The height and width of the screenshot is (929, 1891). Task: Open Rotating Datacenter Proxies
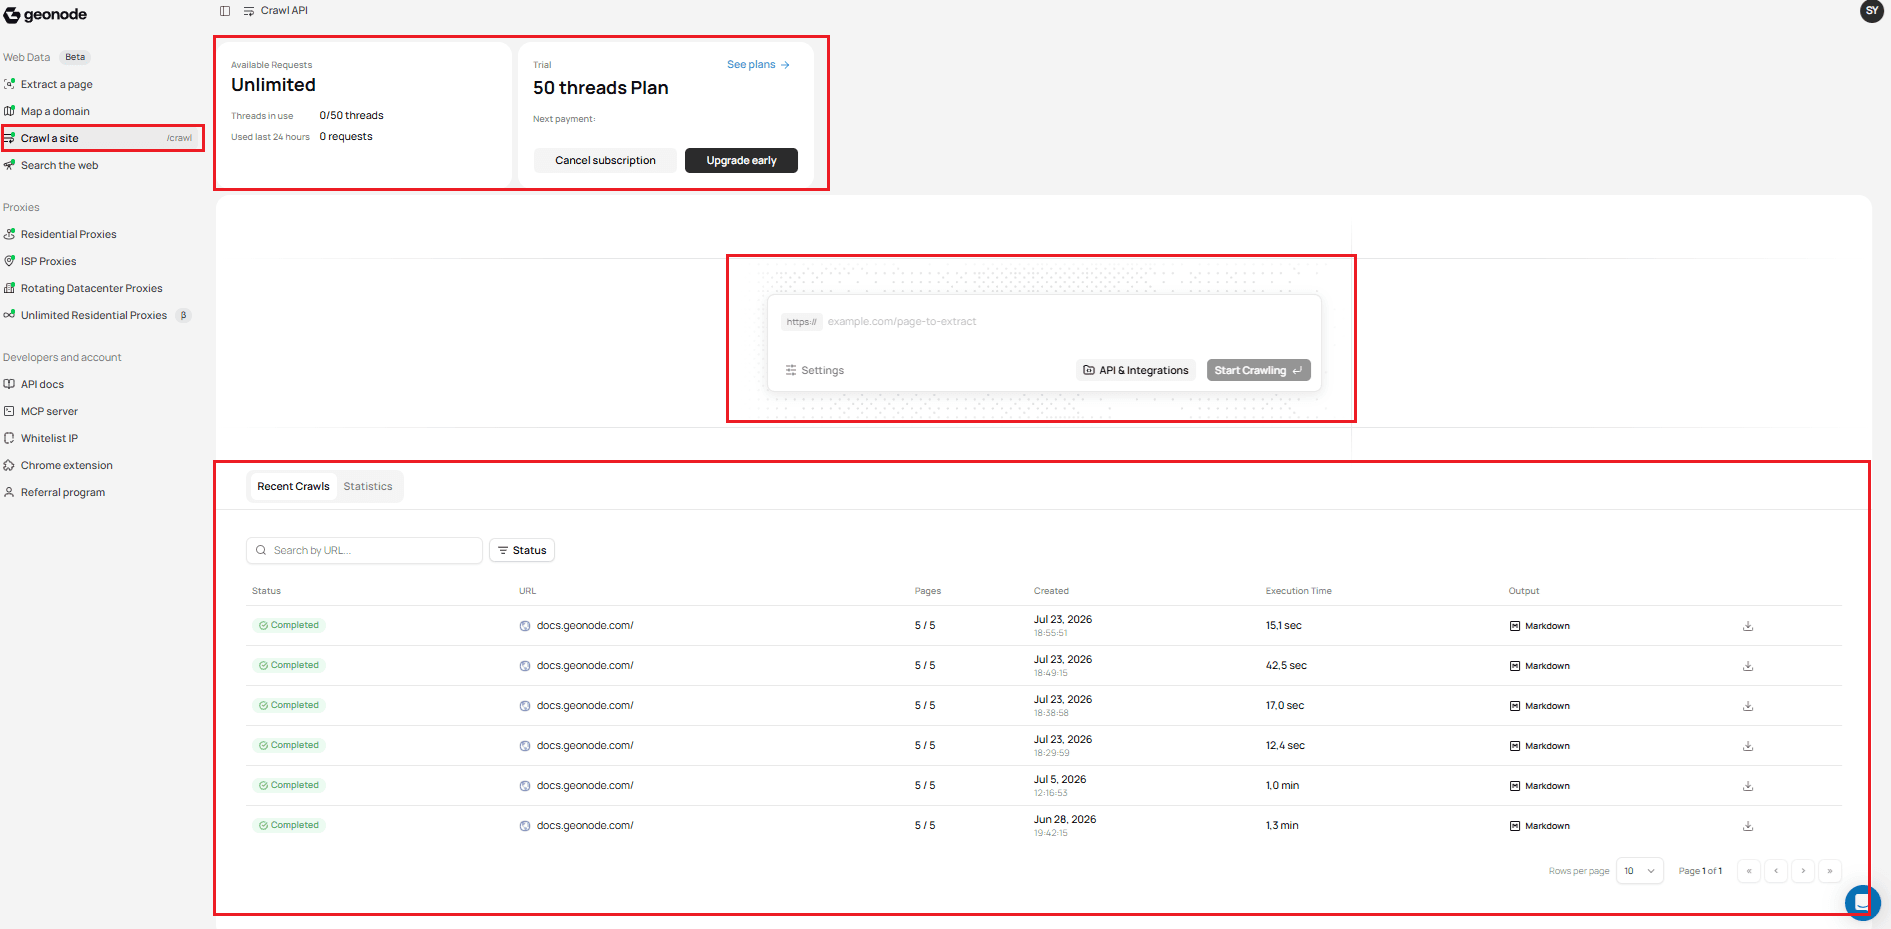pos(91,288)
